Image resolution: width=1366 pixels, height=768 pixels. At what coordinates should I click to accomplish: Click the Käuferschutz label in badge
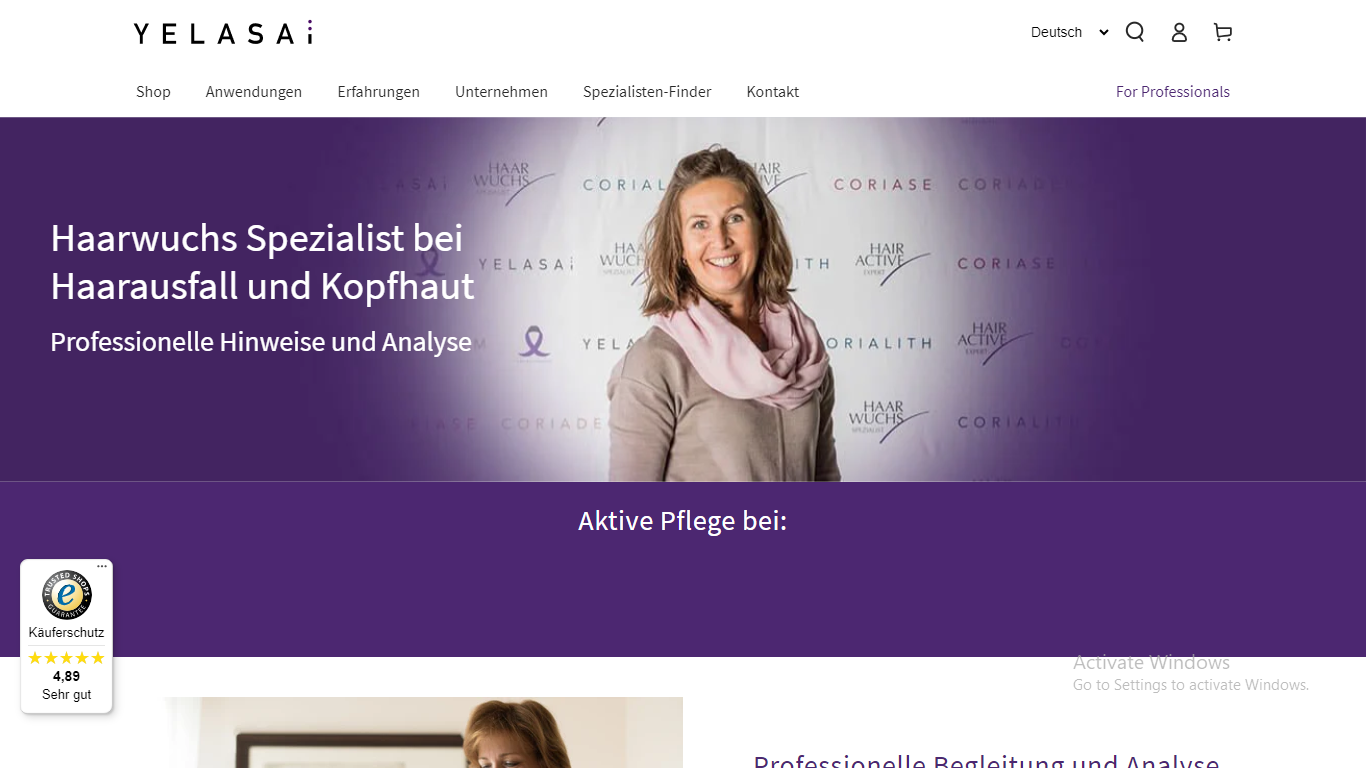[x=66, y=633]
